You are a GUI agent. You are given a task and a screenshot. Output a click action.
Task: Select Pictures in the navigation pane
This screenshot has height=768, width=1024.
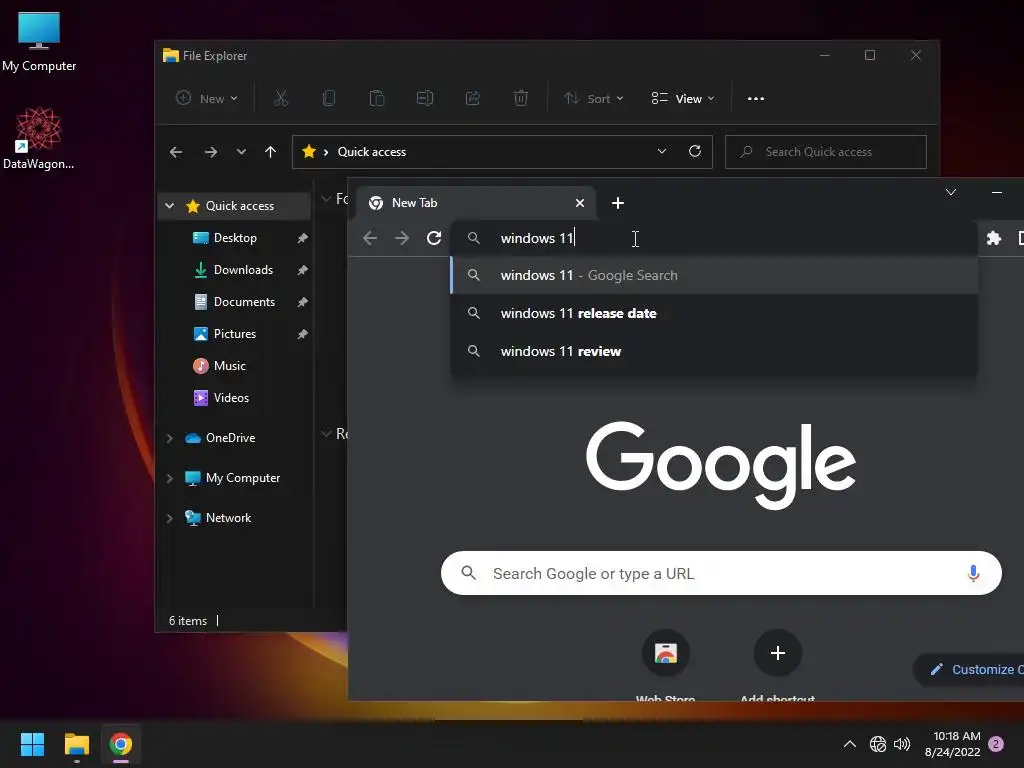234,334
